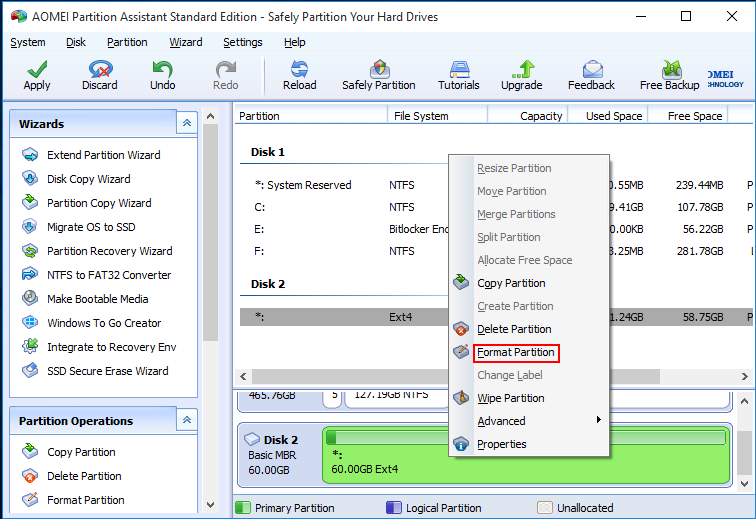Launch Extend Partition Wizard
756x519 pixels.
pyautogui.click(x=103, y=155)
